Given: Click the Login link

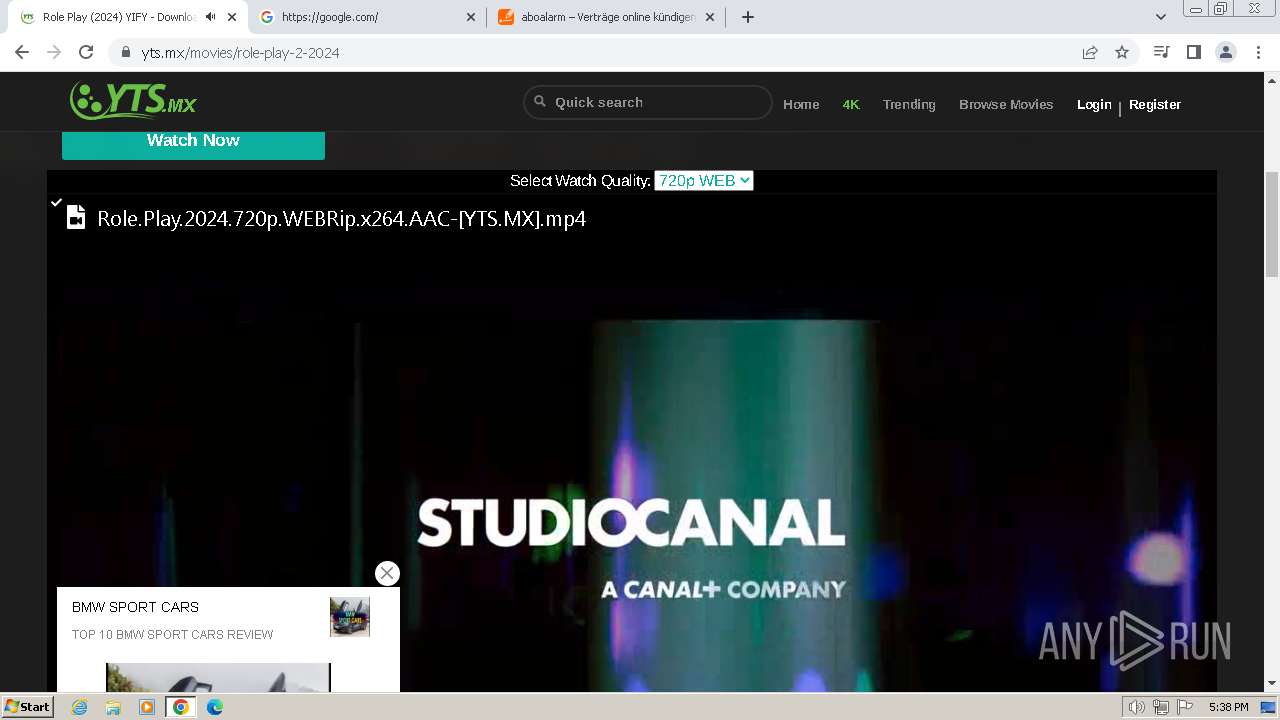Looking at the screenshot, I should [1094, 104].
